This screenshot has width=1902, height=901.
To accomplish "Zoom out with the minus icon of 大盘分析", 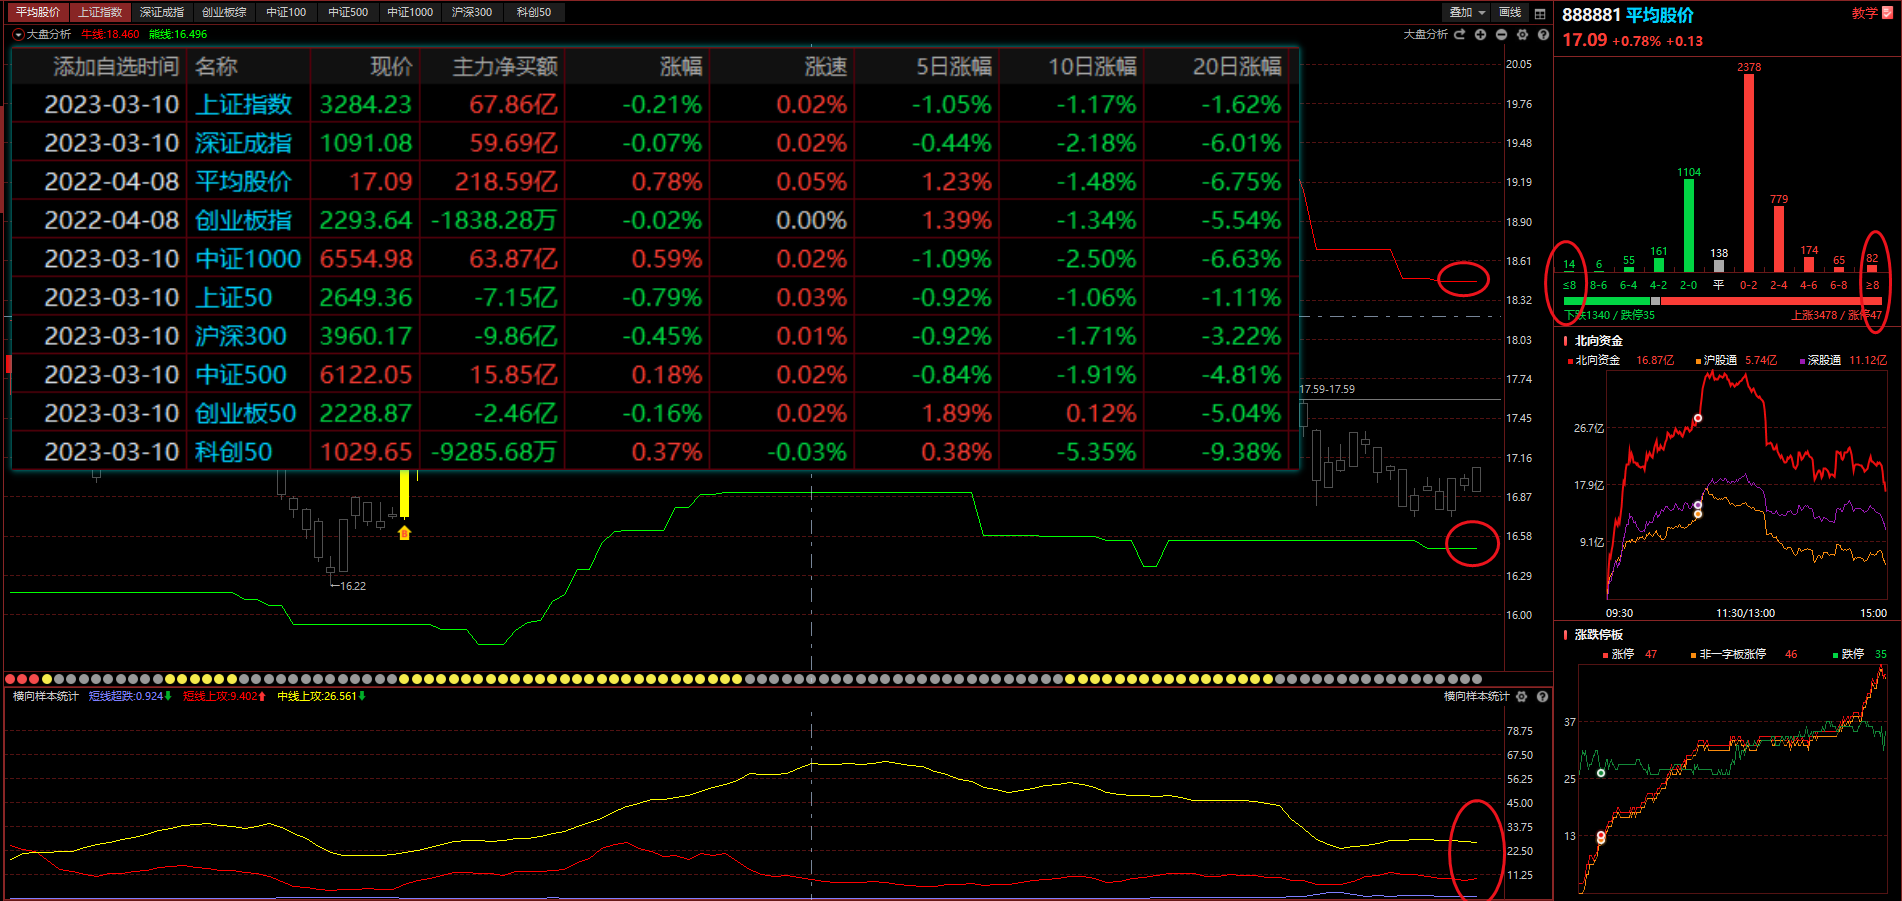I will [1501, 34].
